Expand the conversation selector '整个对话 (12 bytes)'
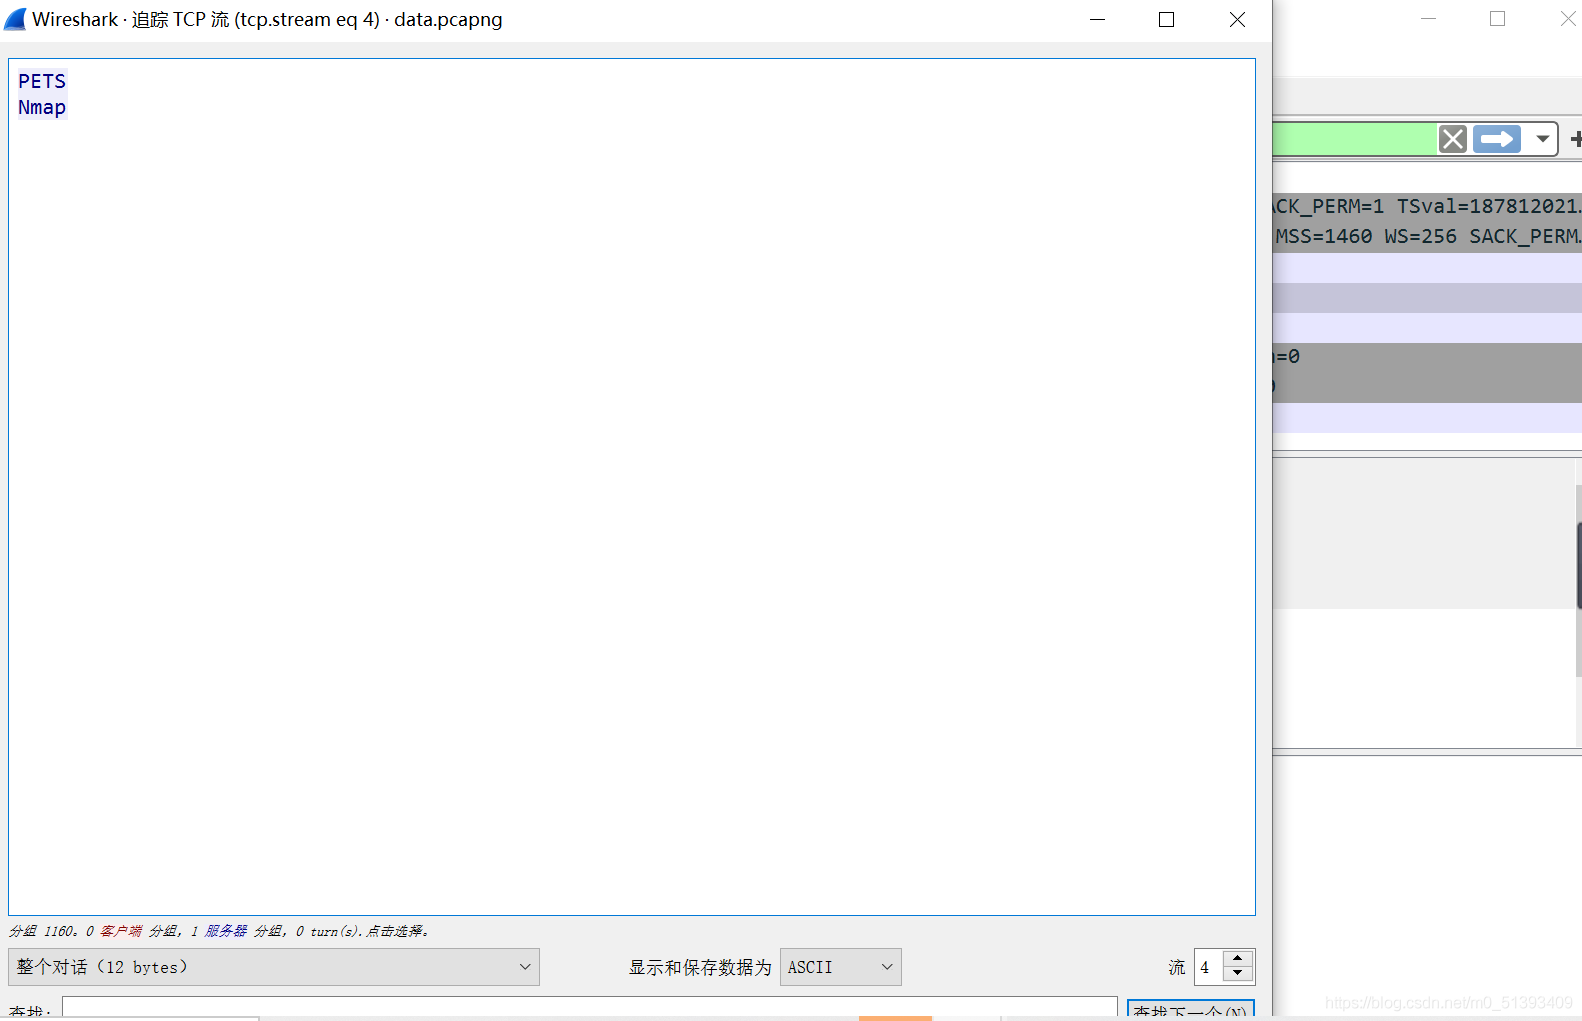This screenshot has width=1582, height=1021. click(274, 967)
